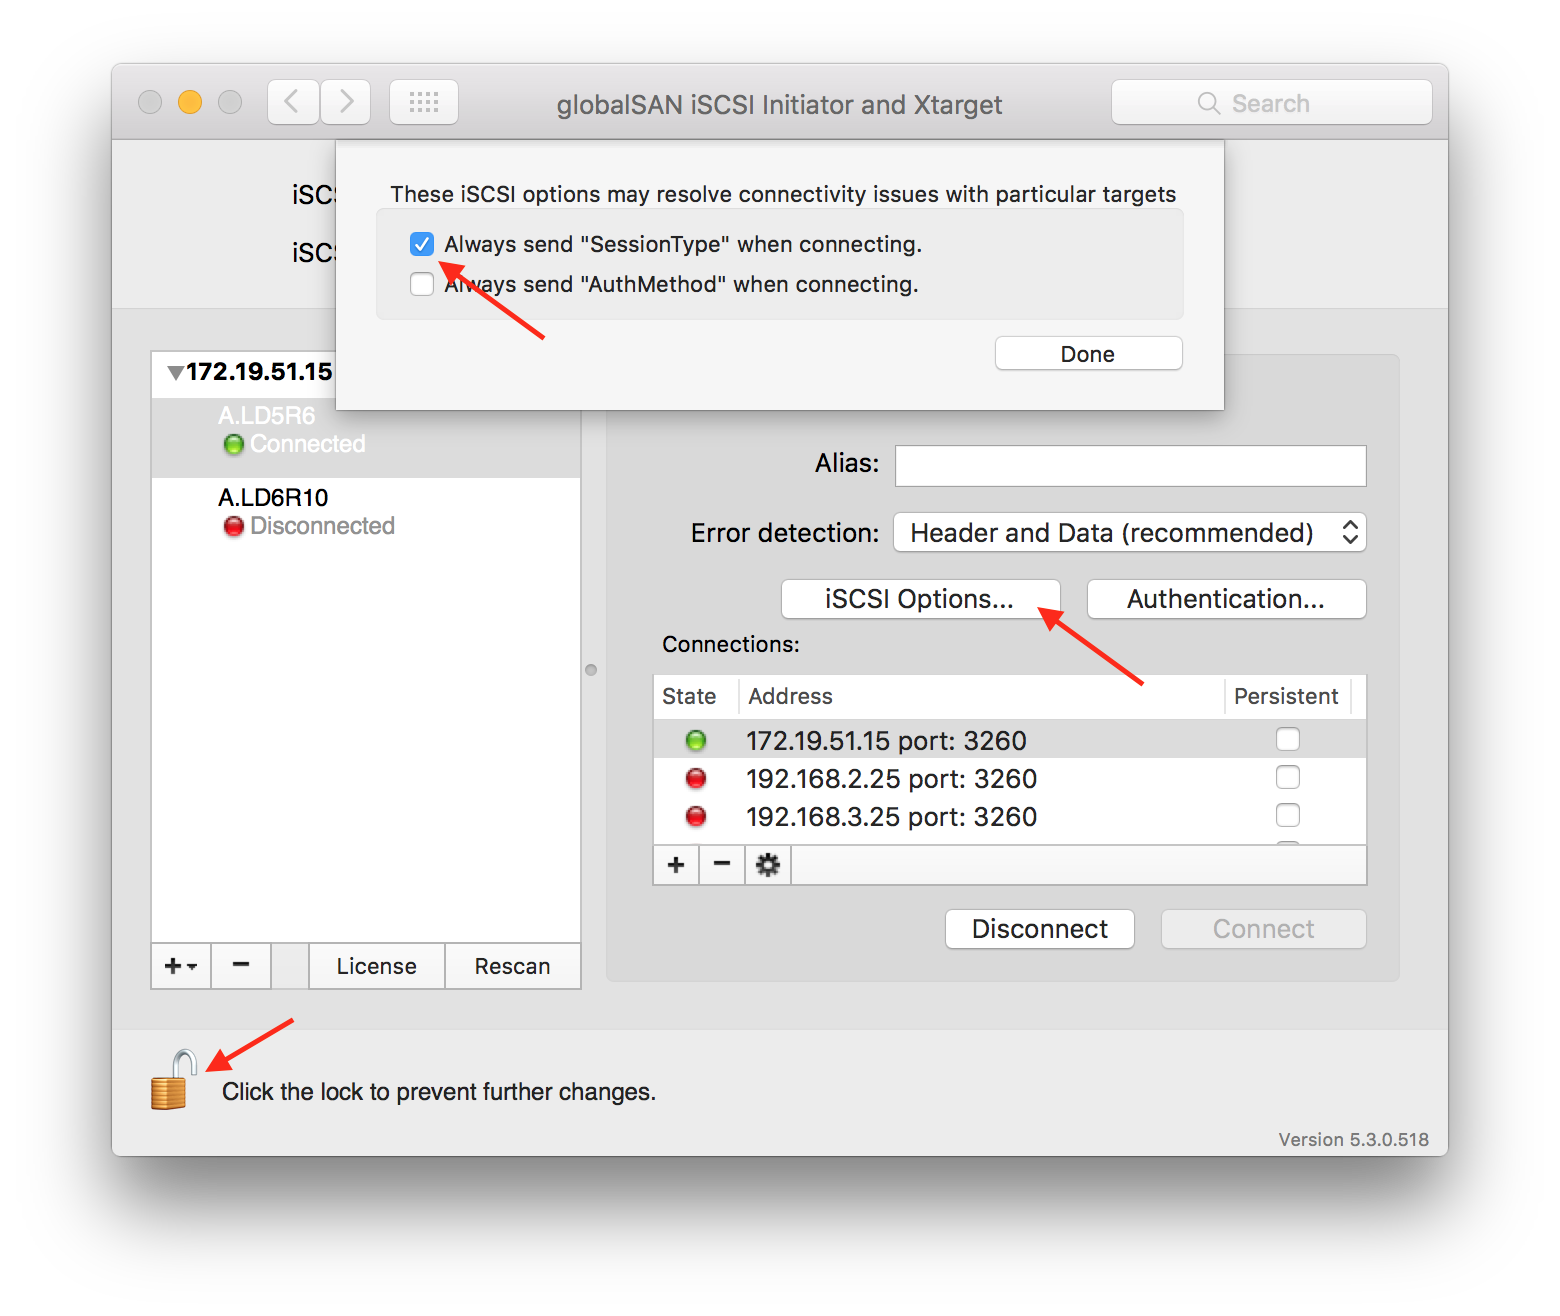Toggle Persistent checkbox for 192.168.2.25
The height and width of the screenshot is (1316, 1560).
coord(1288,777)
